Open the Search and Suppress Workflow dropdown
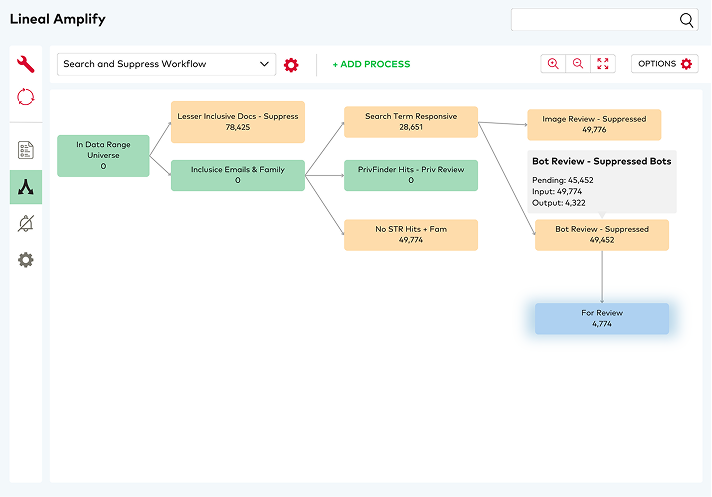This screenshot has width=712, height=497. tap(166, 64)
